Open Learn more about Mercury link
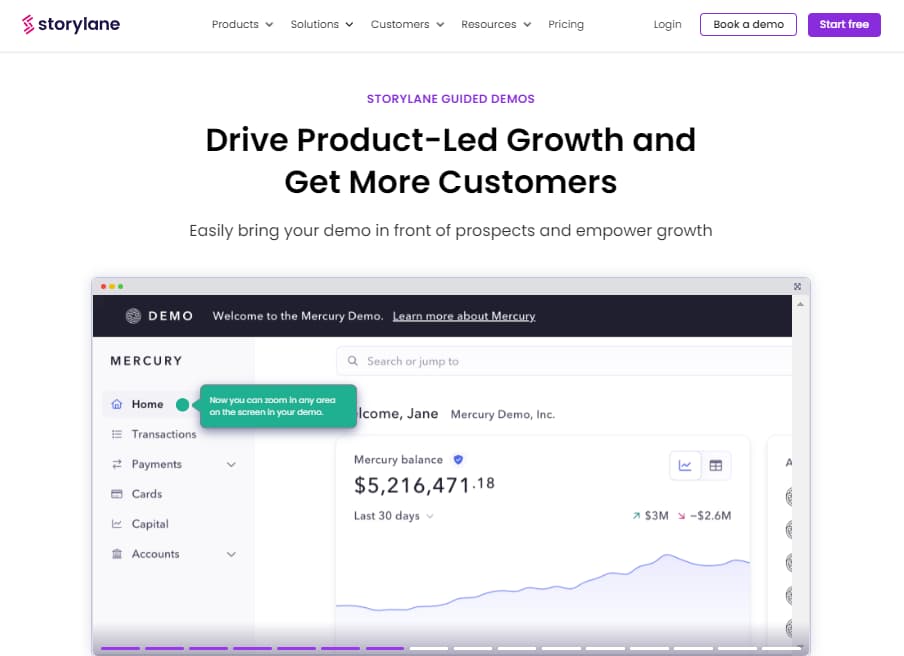 [464, 316]
